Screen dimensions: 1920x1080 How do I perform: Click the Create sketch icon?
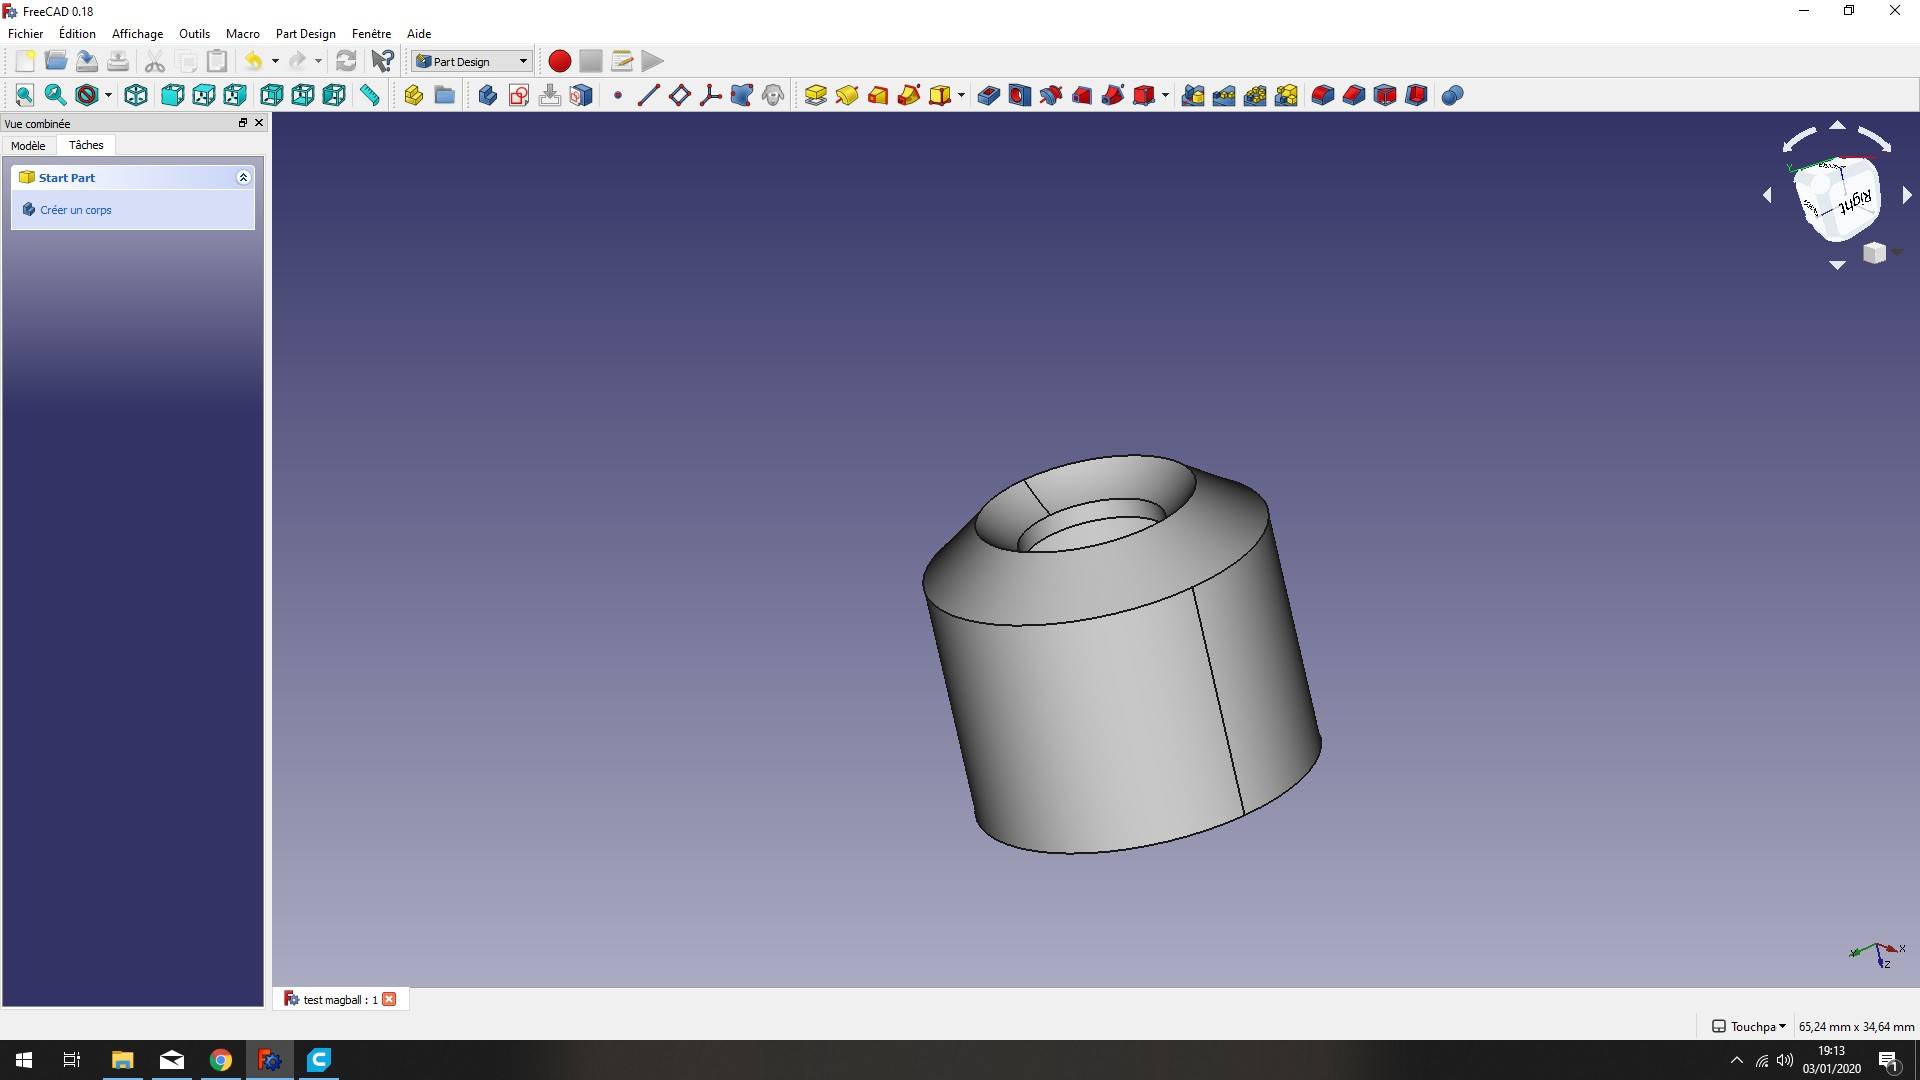tap(519, 95)
